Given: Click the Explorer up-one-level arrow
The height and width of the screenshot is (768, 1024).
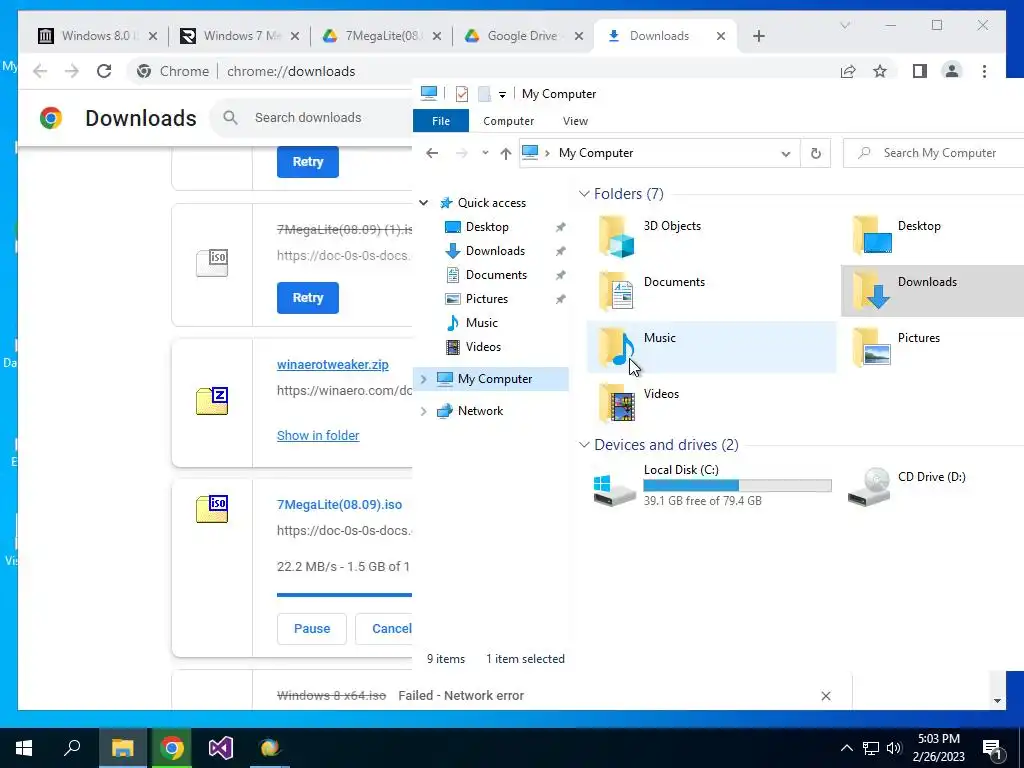Looking at the screenshot, I should pyautogui.click(x=505, y=153).
